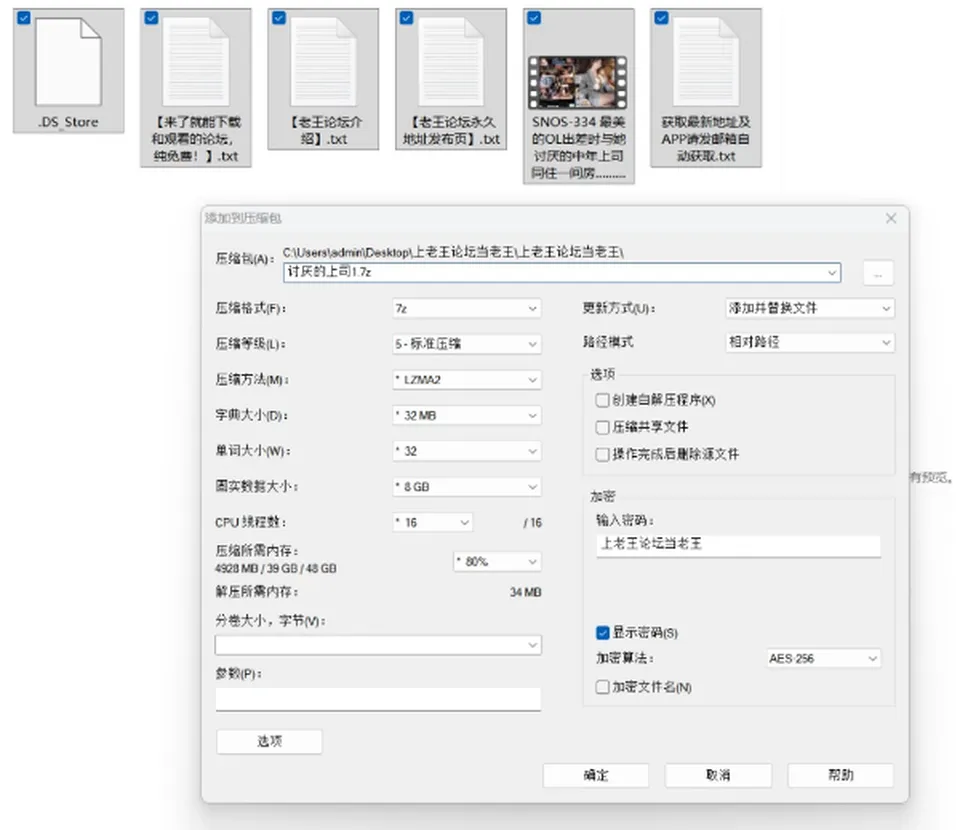
Task: Select the 获取最新地址及APP txt file icon
Action: click(706, 62)
